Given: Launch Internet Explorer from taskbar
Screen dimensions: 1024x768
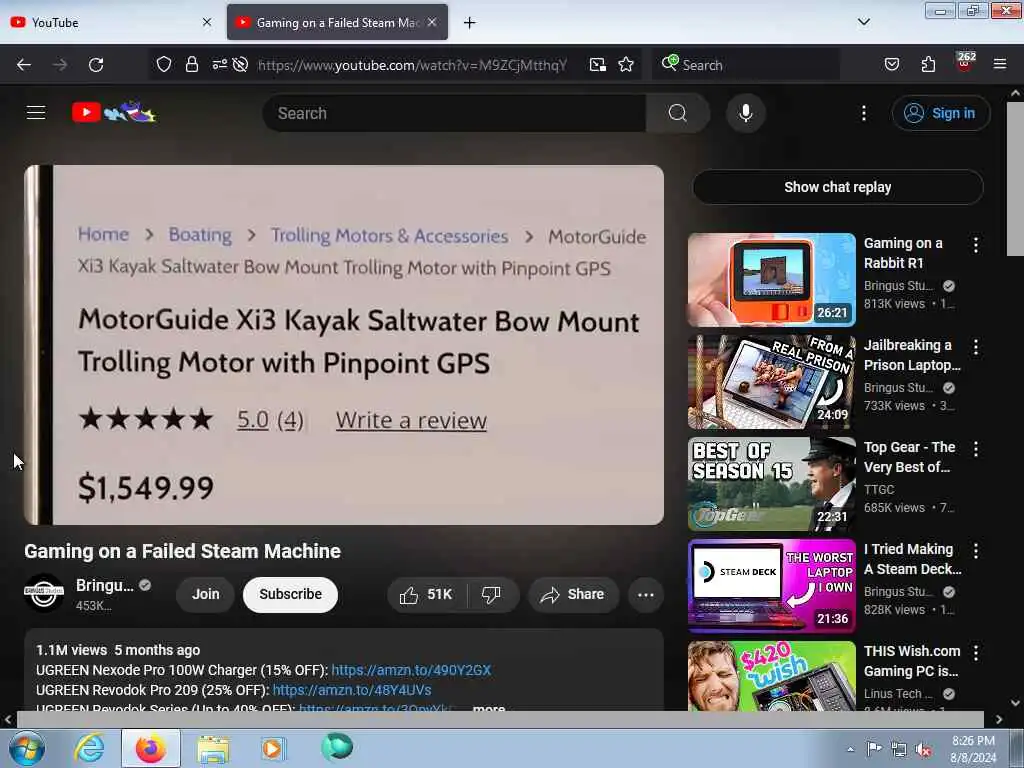Looking at the screenshot, I should (x=89, y=748).
